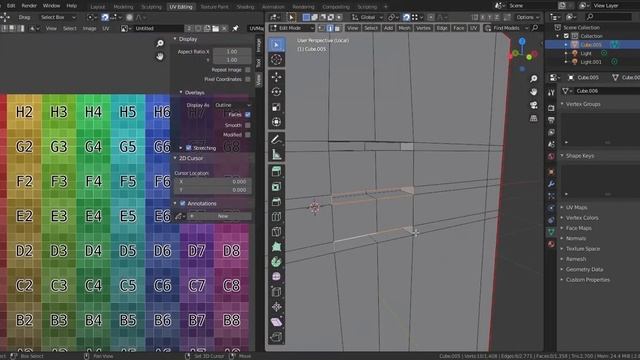Click the Find Models button
Screen dimensions: 640x360
(506, 28)
